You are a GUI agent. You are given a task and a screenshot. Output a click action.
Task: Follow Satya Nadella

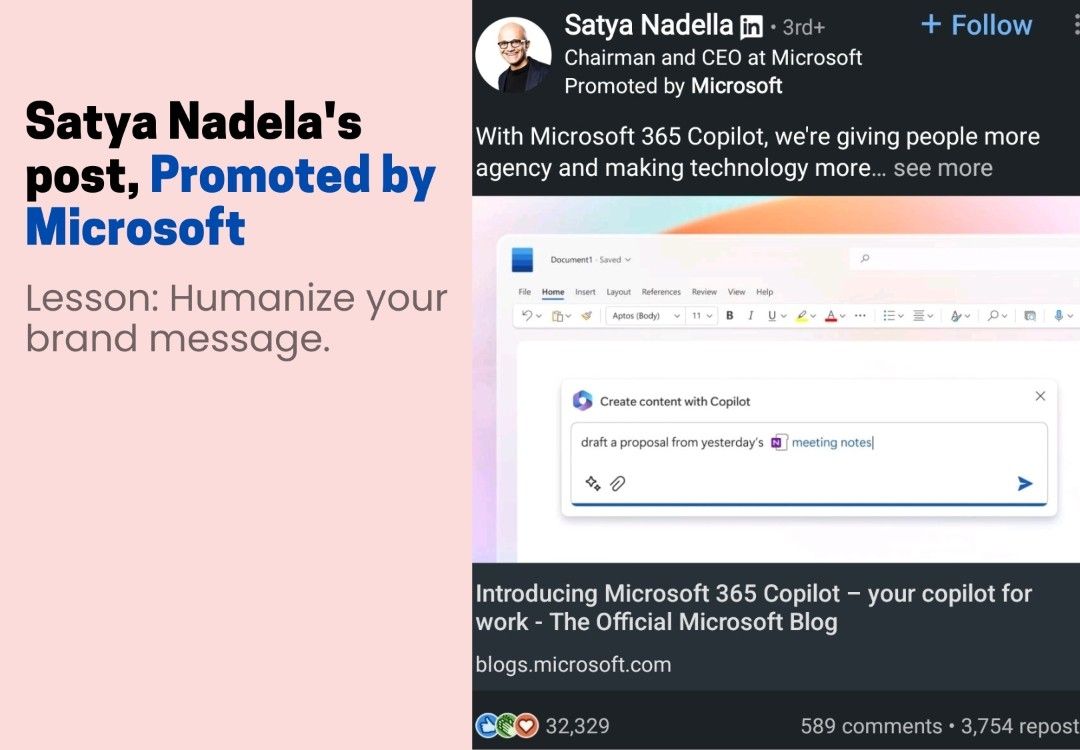976,25
